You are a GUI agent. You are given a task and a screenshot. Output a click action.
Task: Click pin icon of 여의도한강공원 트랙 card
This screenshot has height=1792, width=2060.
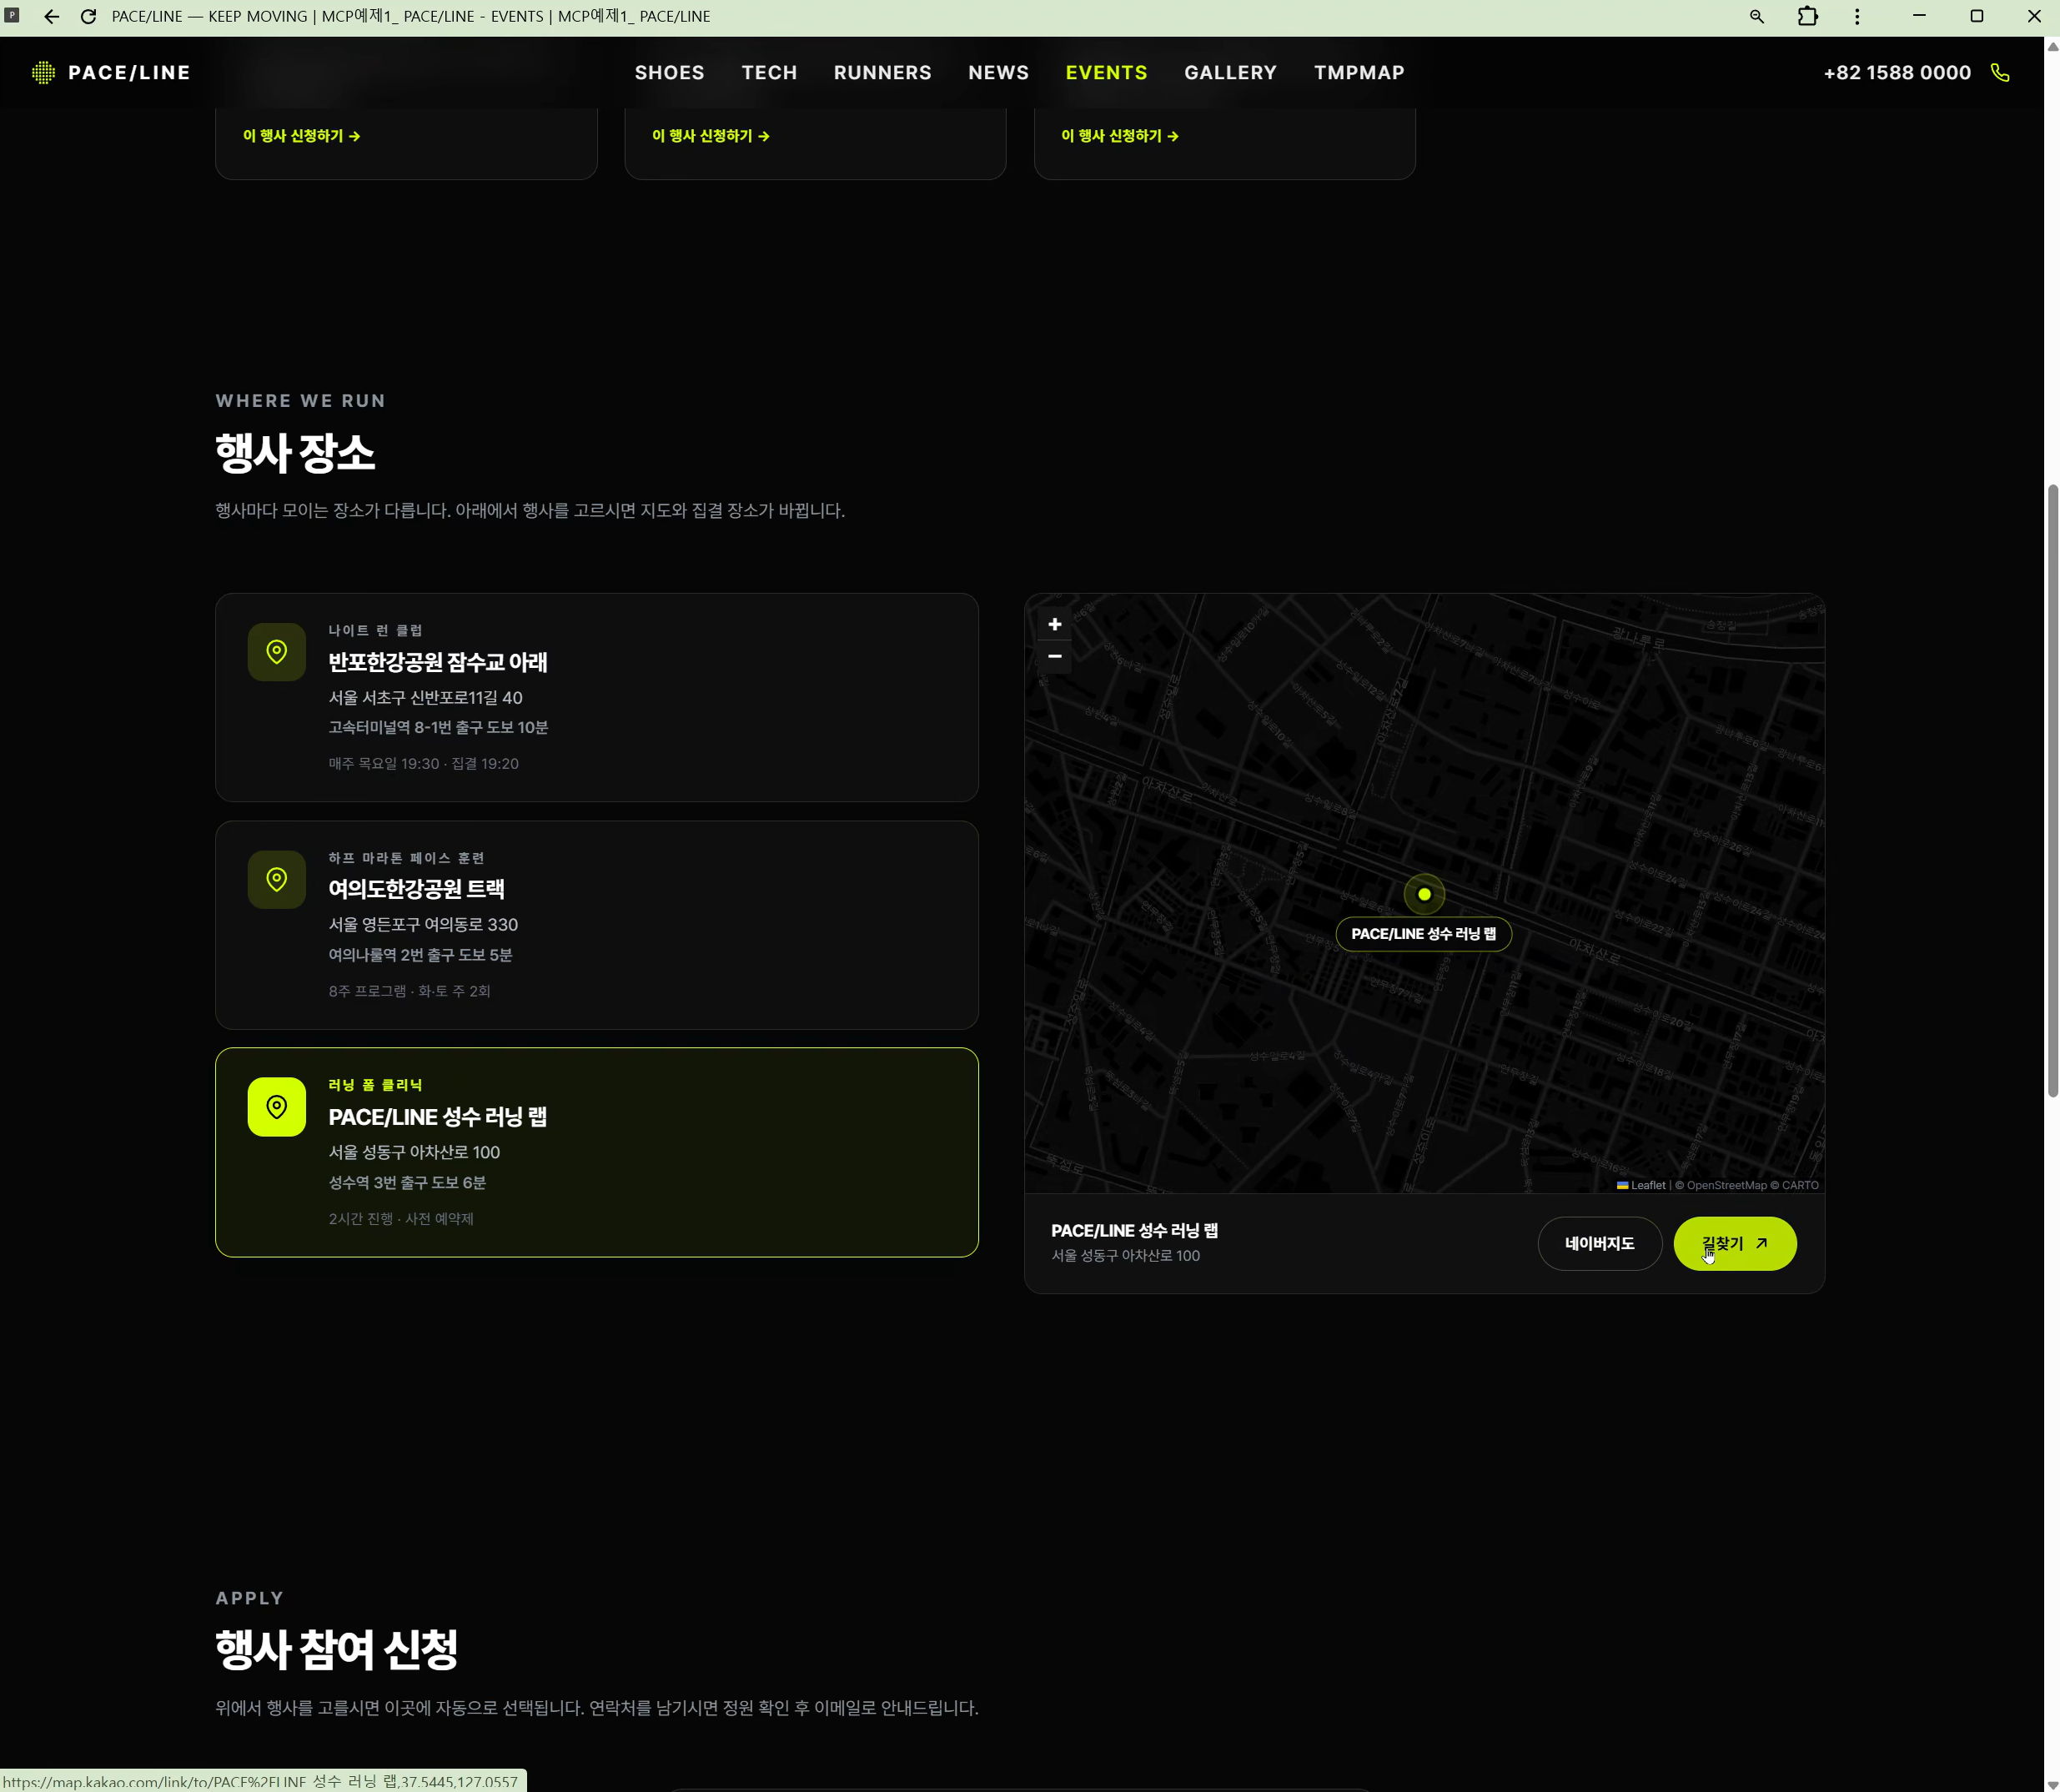[277, 879]
